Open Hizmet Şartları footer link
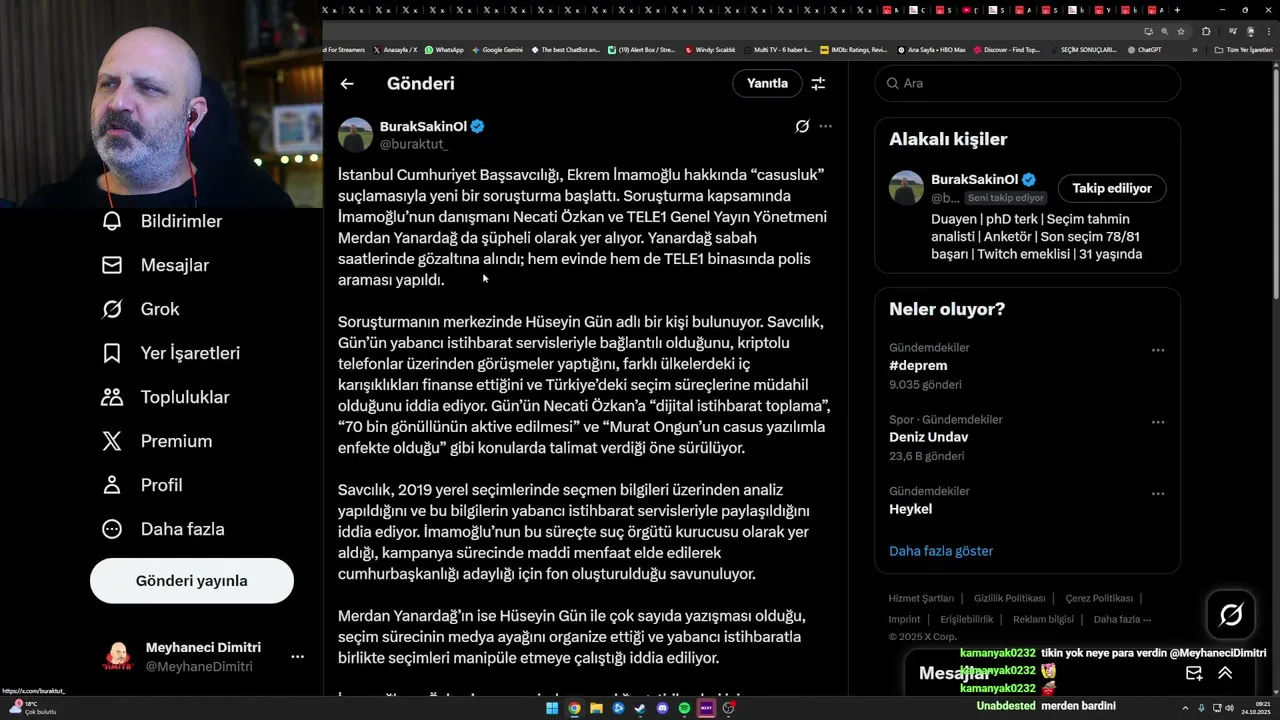 click(x=921, y=599)
